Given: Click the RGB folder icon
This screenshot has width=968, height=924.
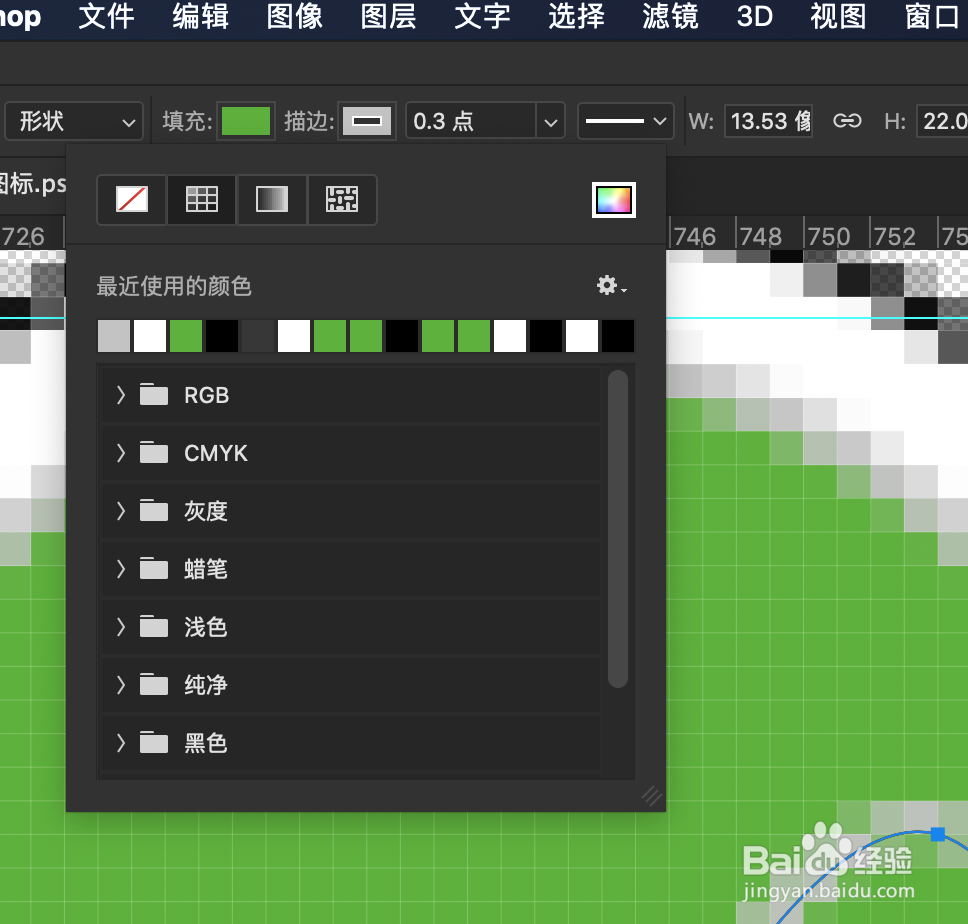Looking at the screenshot, I should [x=154, y=394].
